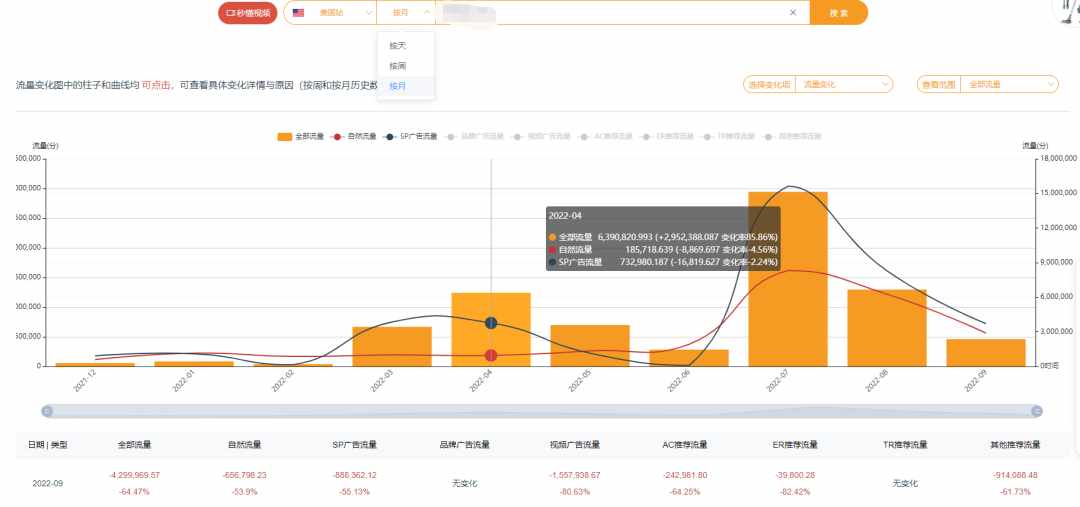Click the -886,362.12 SP ad value

pos(355,475)
